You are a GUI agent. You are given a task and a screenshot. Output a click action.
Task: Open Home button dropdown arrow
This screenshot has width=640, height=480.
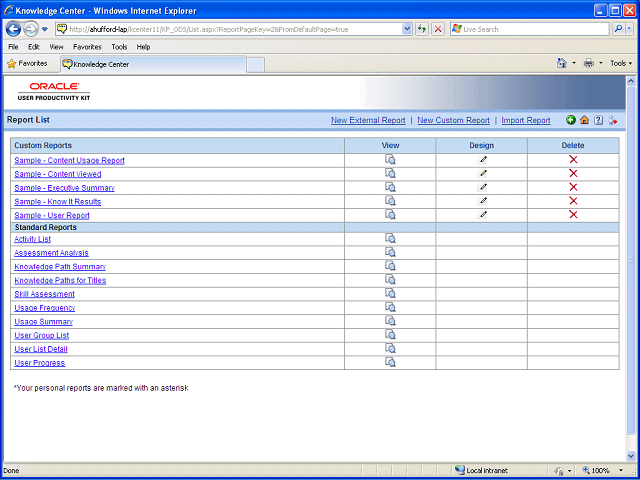coord(573,63)
